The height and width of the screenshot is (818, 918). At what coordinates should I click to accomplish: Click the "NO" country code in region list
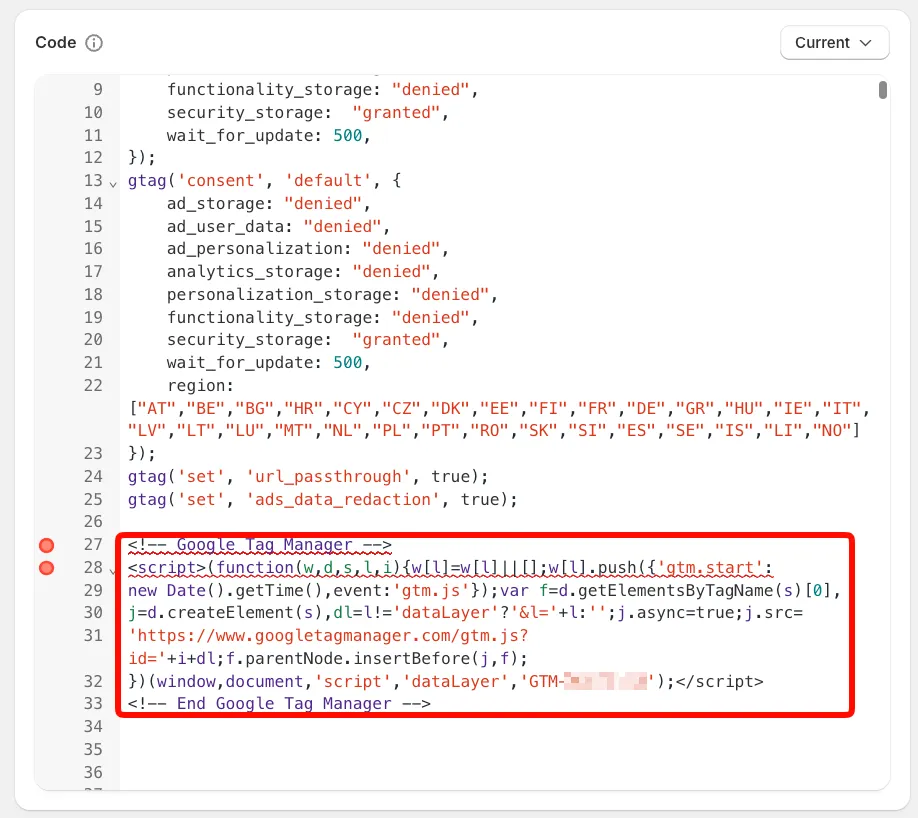(x=831, y=430)
